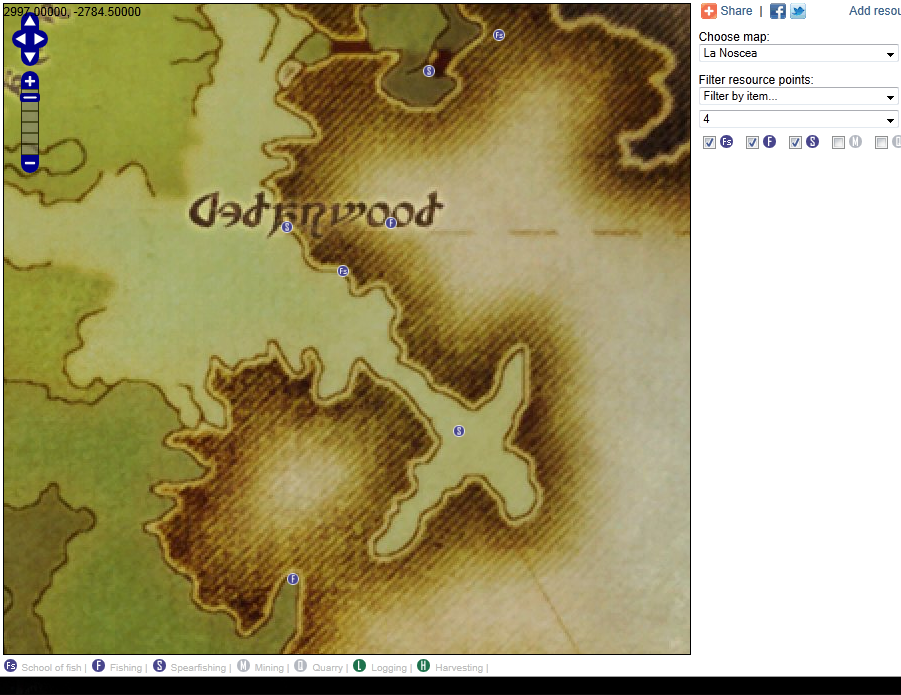This screenshot has height=695, width=901.
Task: Open the Add resource link
Action: pos(874,11)
